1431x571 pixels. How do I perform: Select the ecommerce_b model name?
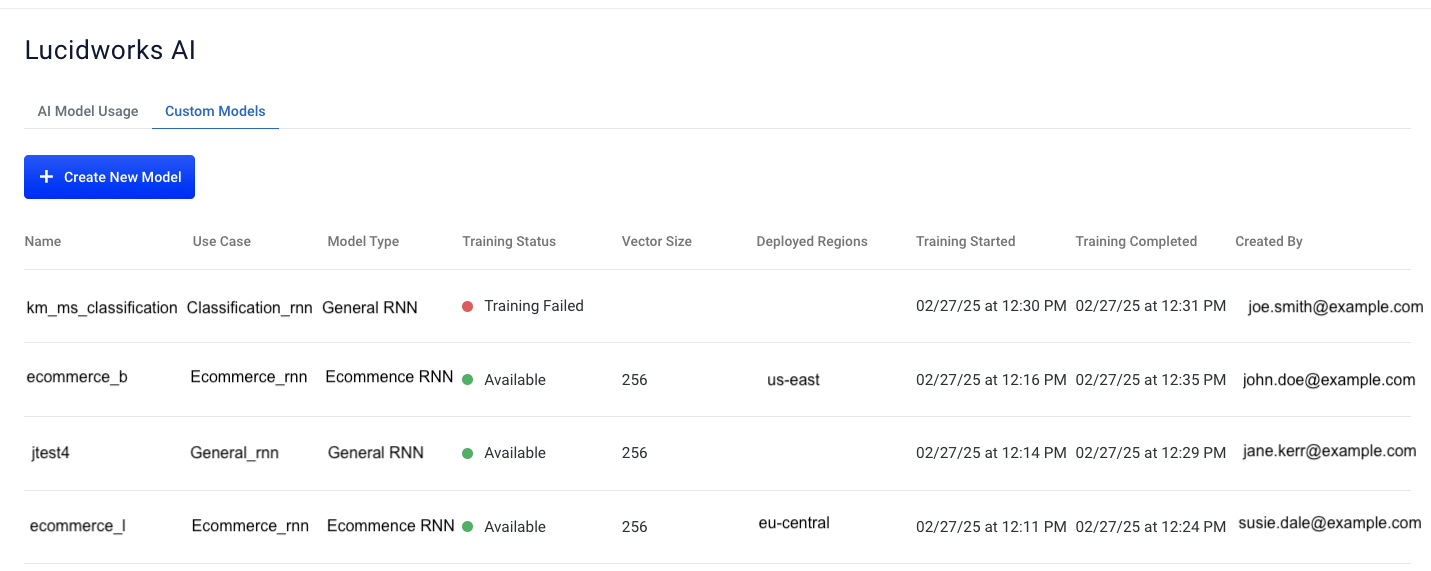point(77,377)
